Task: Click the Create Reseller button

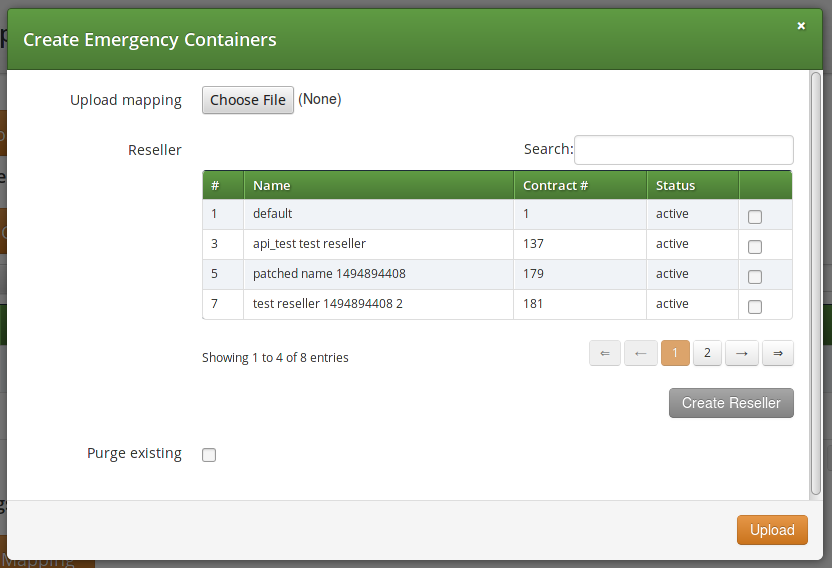Action: point(731,403)
